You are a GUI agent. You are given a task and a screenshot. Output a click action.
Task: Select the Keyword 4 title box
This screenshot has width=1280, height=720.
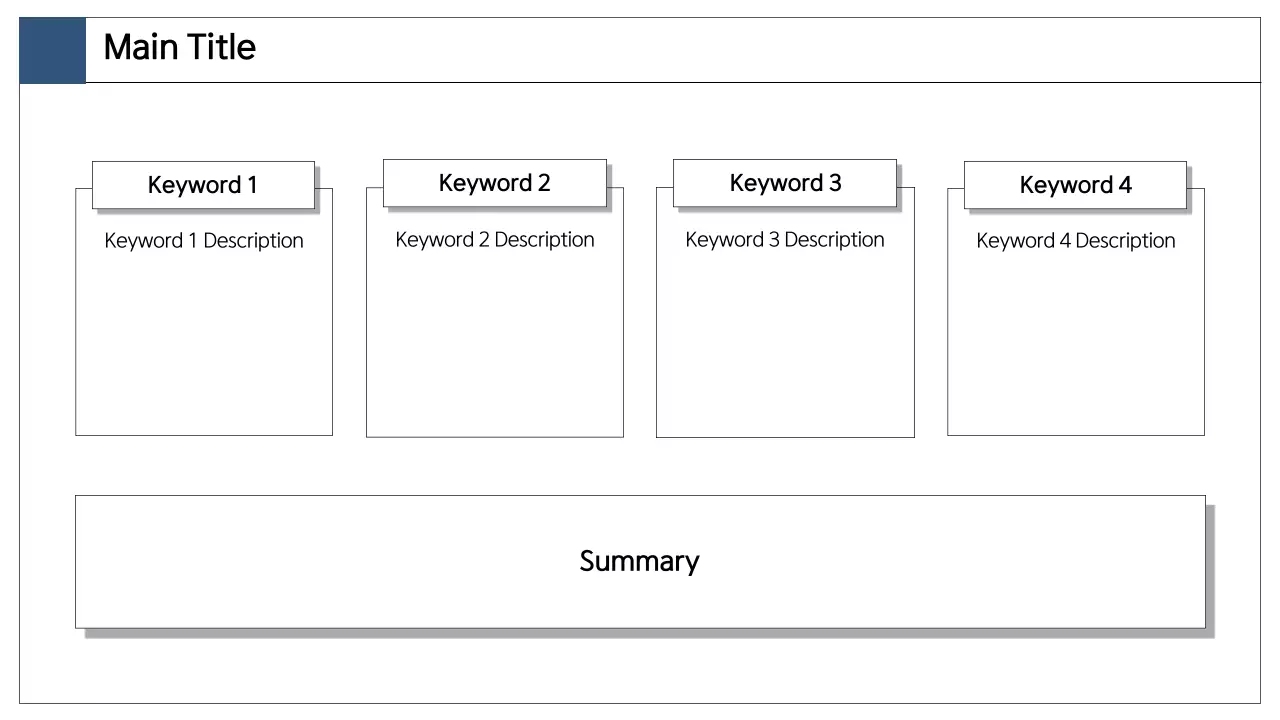(x=1075, y=185)
